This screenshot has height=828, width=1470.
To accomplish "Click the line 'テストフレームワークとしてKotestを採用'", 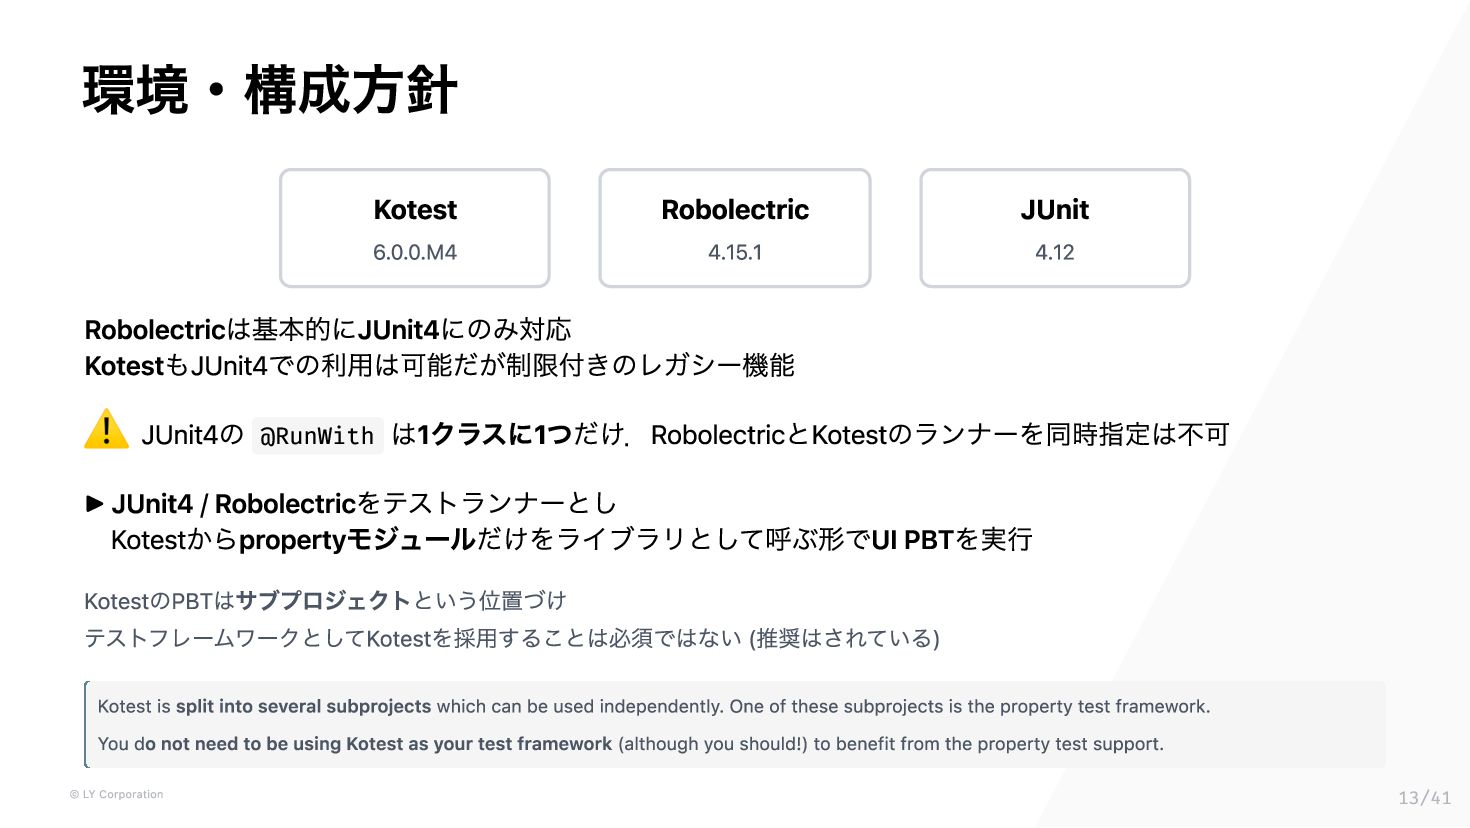I will coord(512,638).
